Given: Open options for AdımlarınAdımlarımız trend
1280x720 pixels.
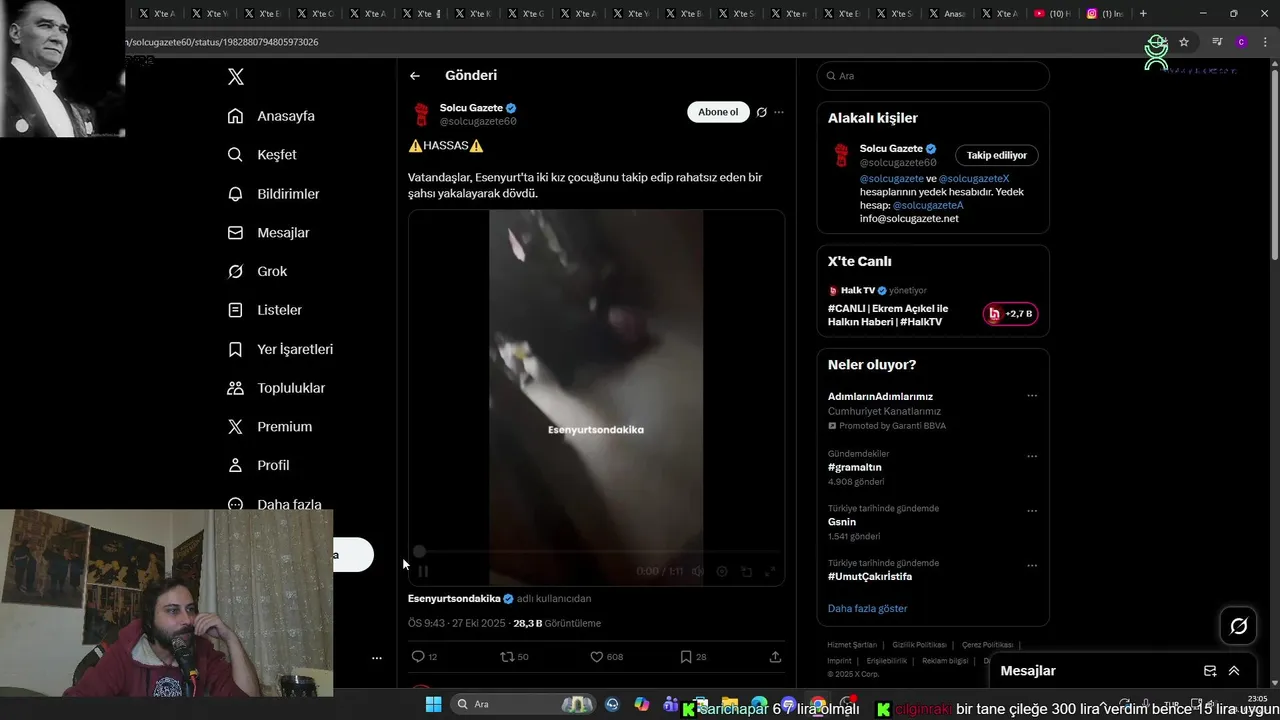Looking at the screenshot, I should point(1032,396).
